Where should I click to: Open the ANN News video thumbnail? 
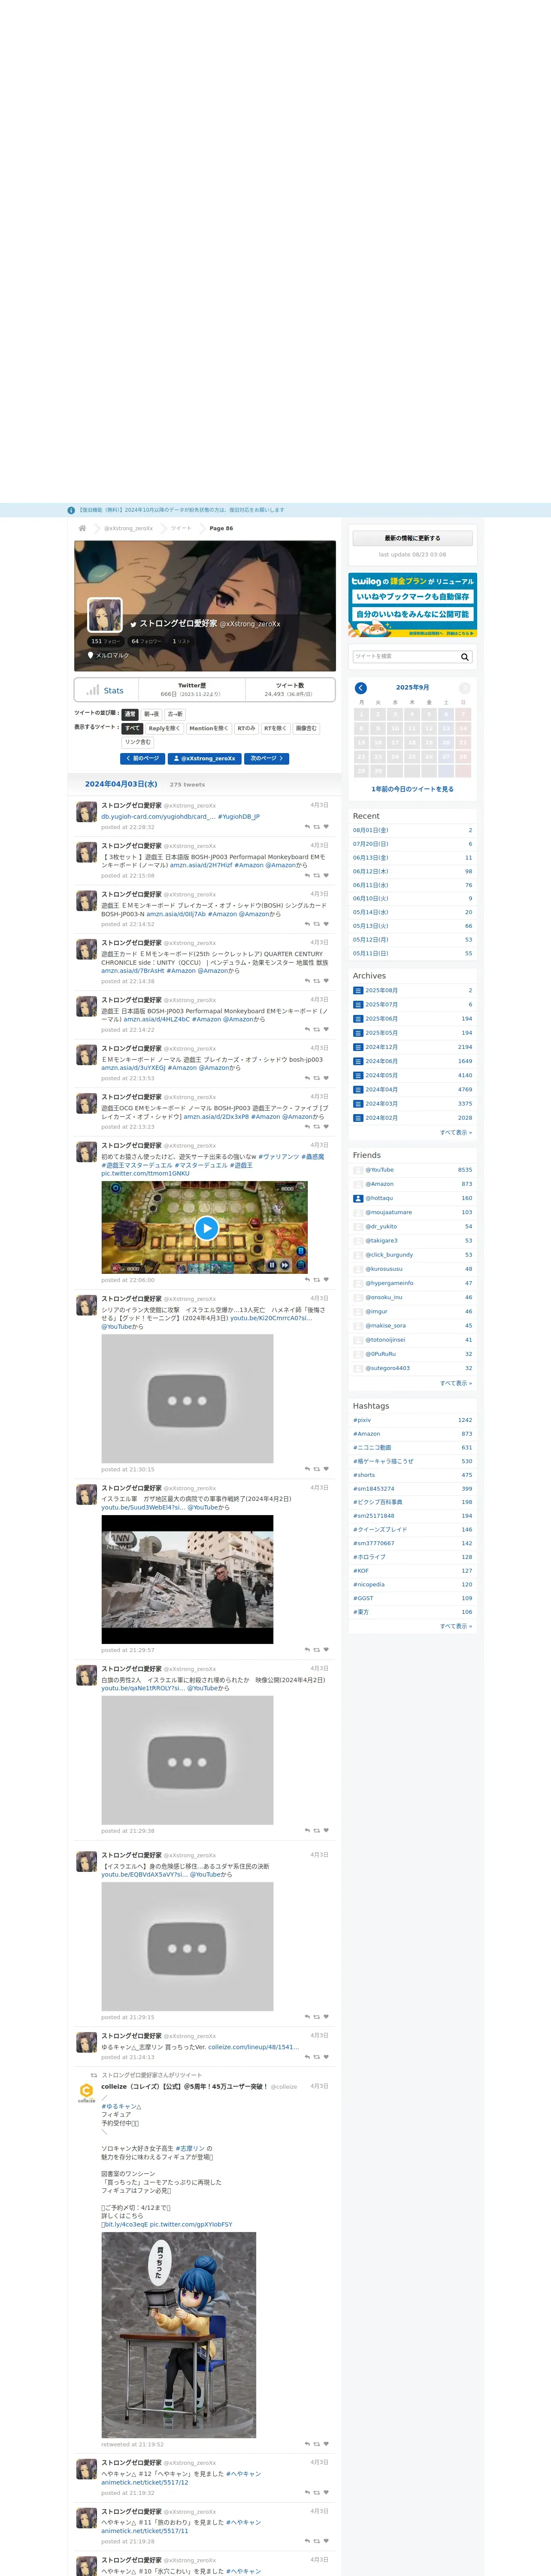[187, 1579]
